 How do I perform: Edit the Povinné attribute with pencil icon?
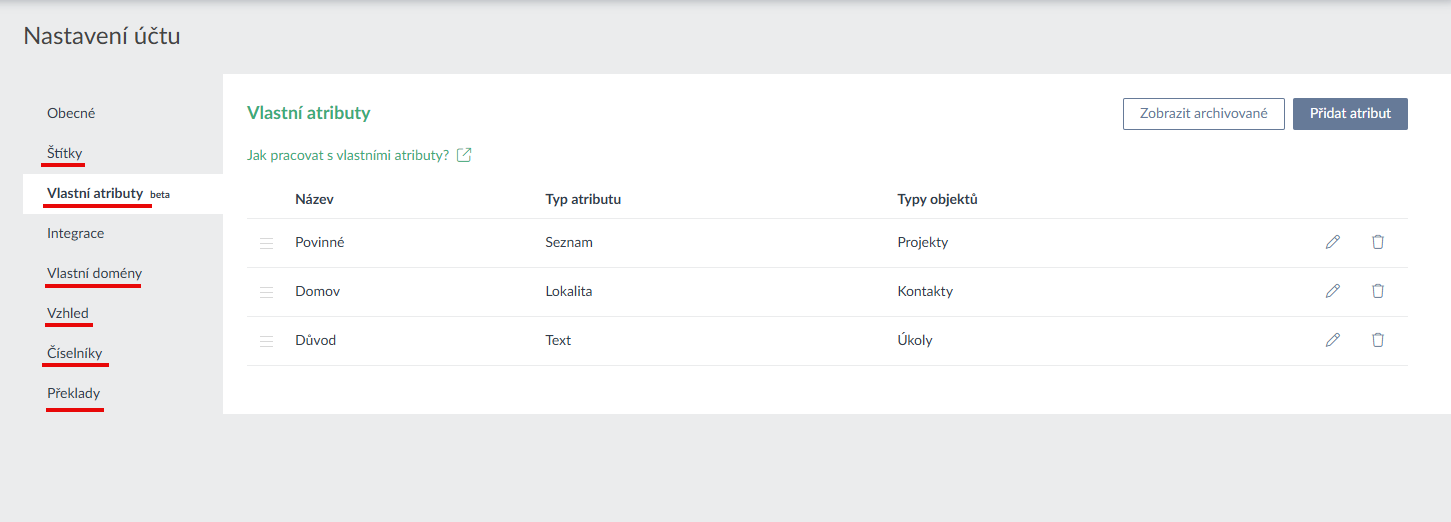click(x=1332, y=242)
